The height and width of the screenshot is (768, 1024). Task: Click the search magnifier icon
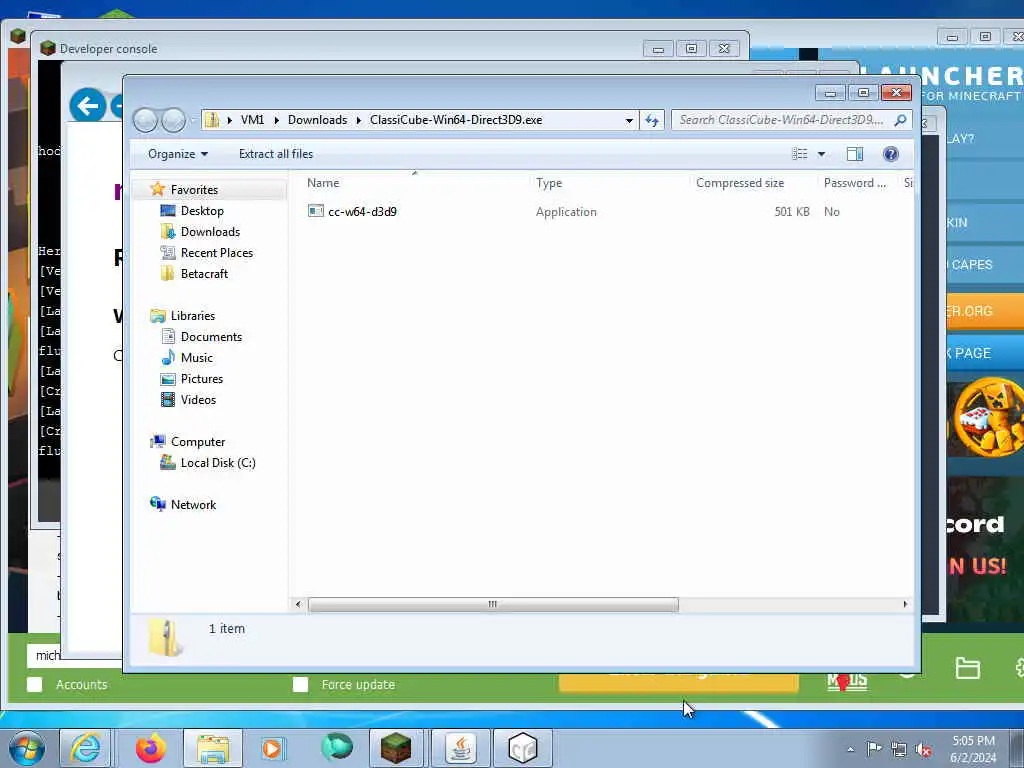click(900, 120)
